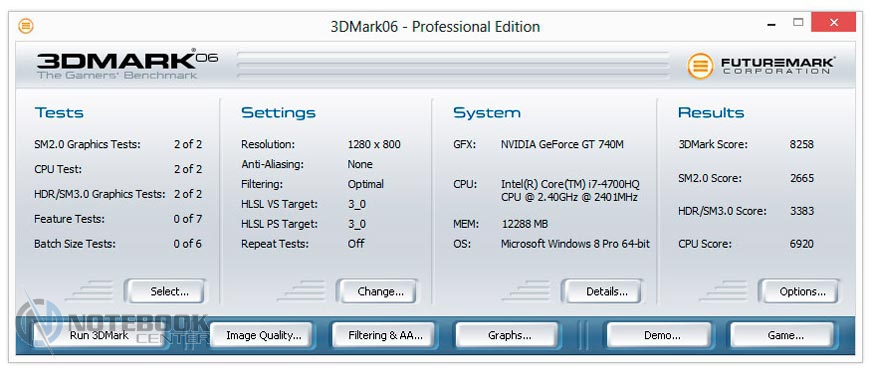Image resolution: width=870 pixels, height=370 pixels.
Task: Click the HDR/SM3.0 Graphics Tests label
Action: tap(100, 194)
